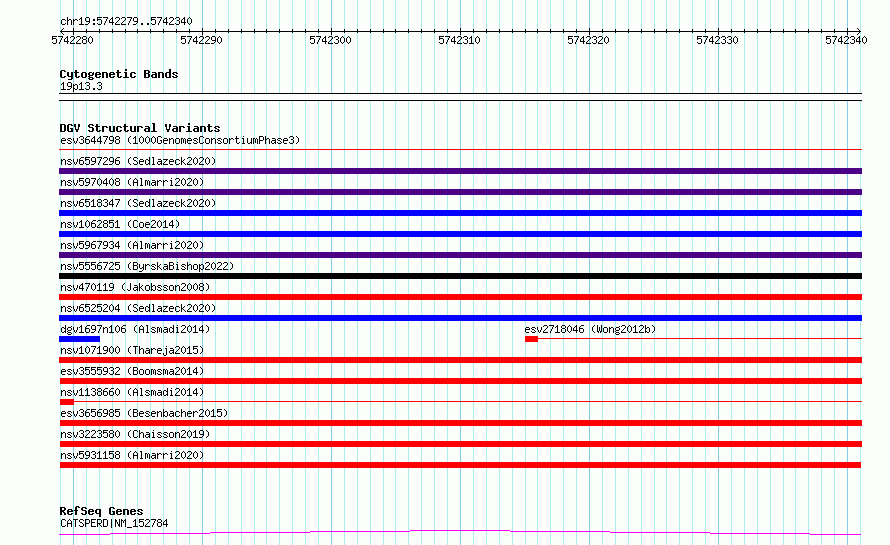Click the esv3555932 (Boomsma2014) label
This screenshot has height=545, width=890.
[132, 371]
